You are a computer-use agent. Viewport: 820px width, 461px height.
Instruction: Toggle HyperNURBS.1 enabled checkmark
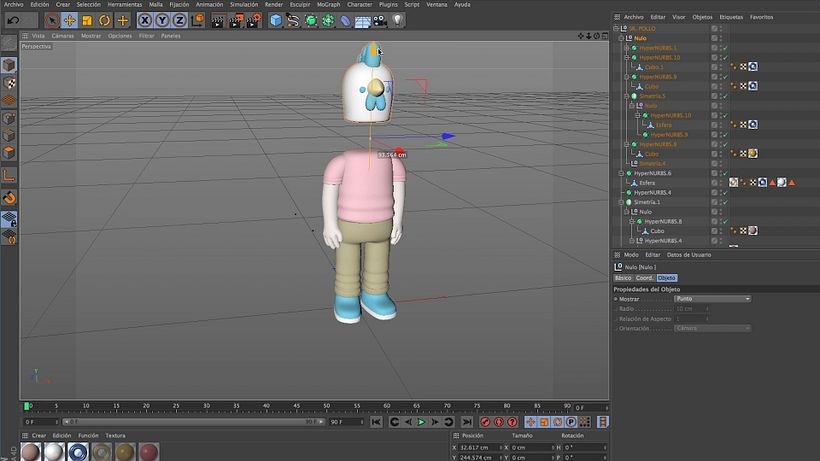point(726,48)
